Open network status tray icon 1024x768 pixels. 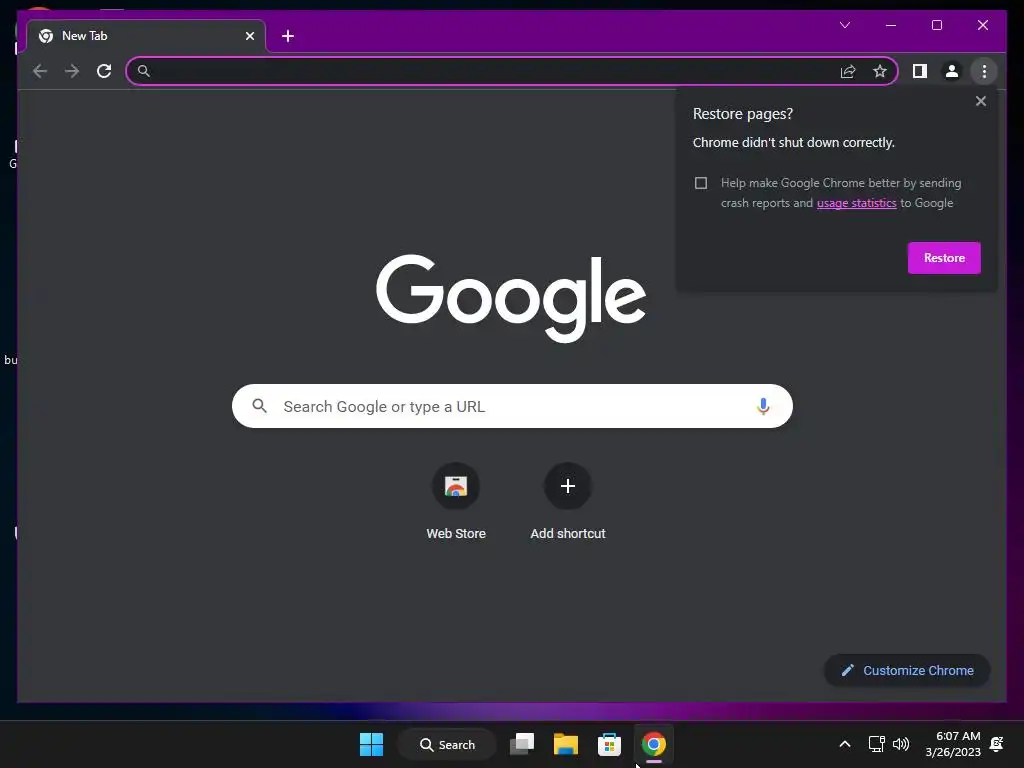tap(876, 744)
